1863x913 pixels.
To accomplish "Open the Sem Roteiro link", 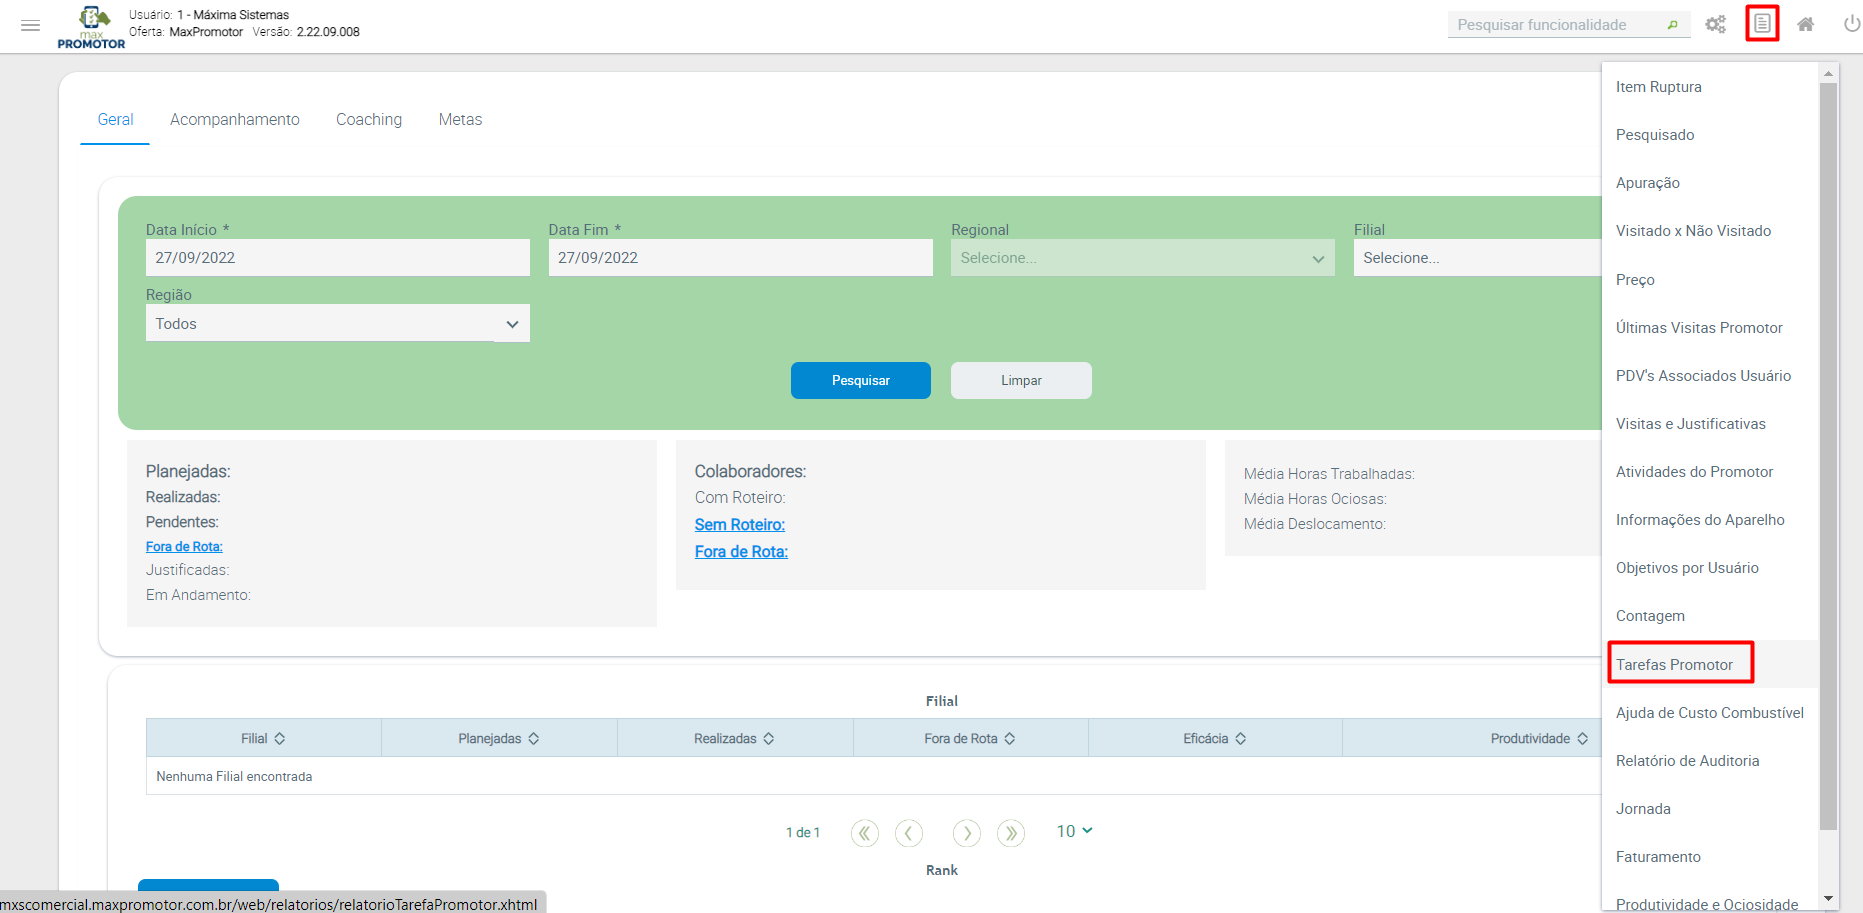I will coord(739,525).
